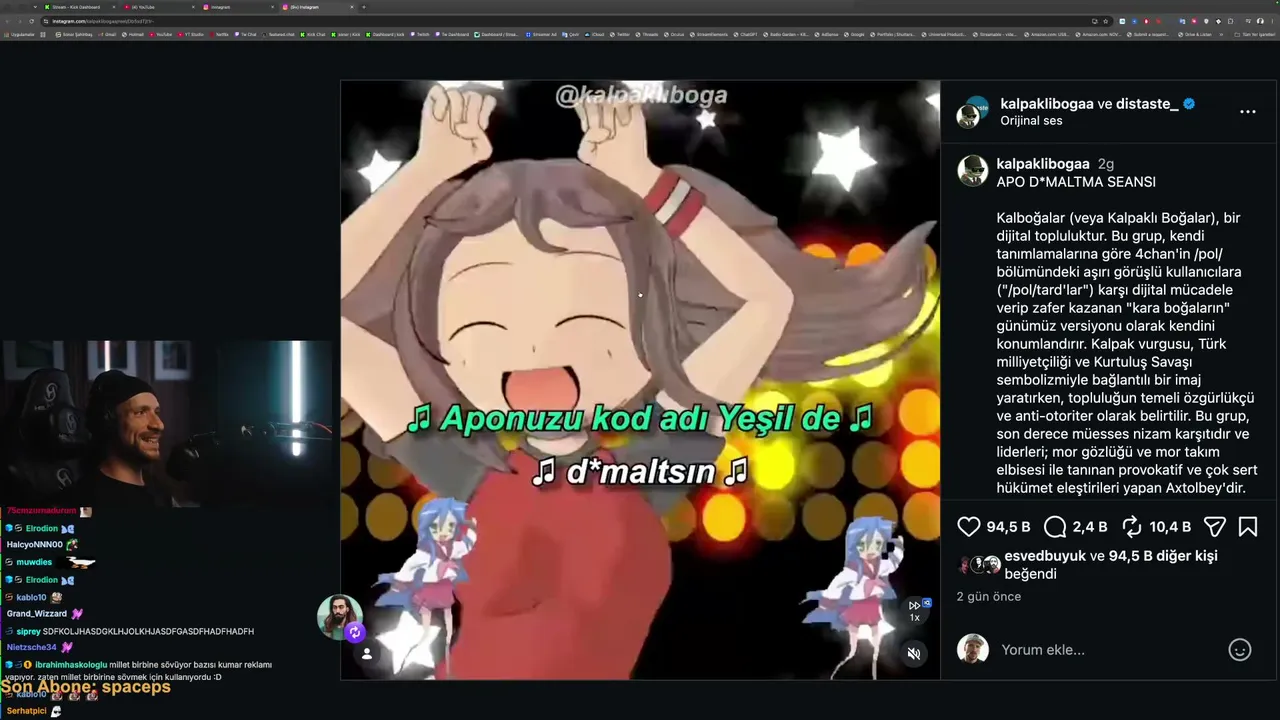The height and width of the screenshot is (720, 1280).
Task: Open the ChatGPT bookmark
Action: coord(746,34)
